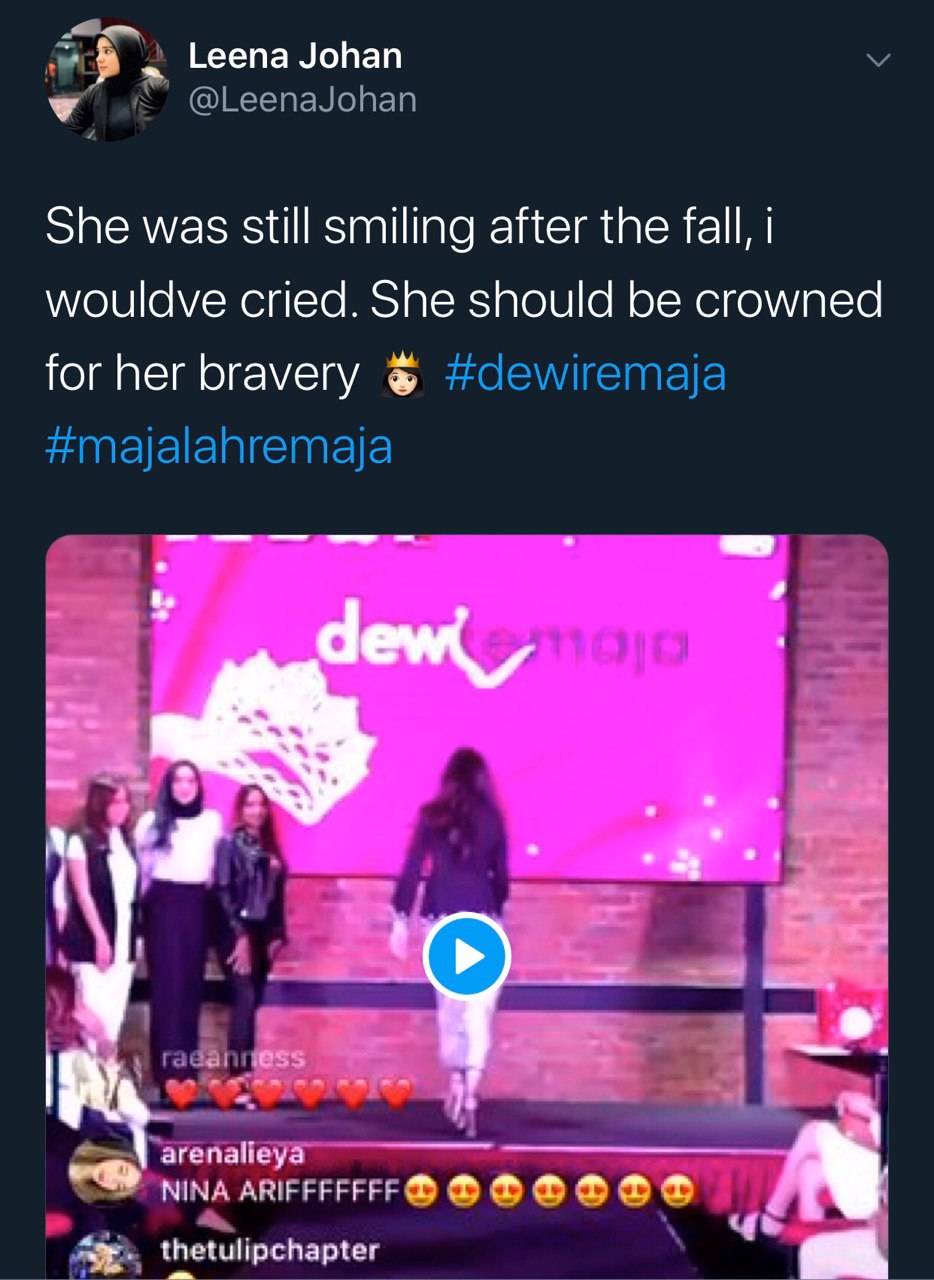This screenshot has height=1280, width=934.
Task: Tap arenalieya's commenter avatar
Action: point(104,1174)
